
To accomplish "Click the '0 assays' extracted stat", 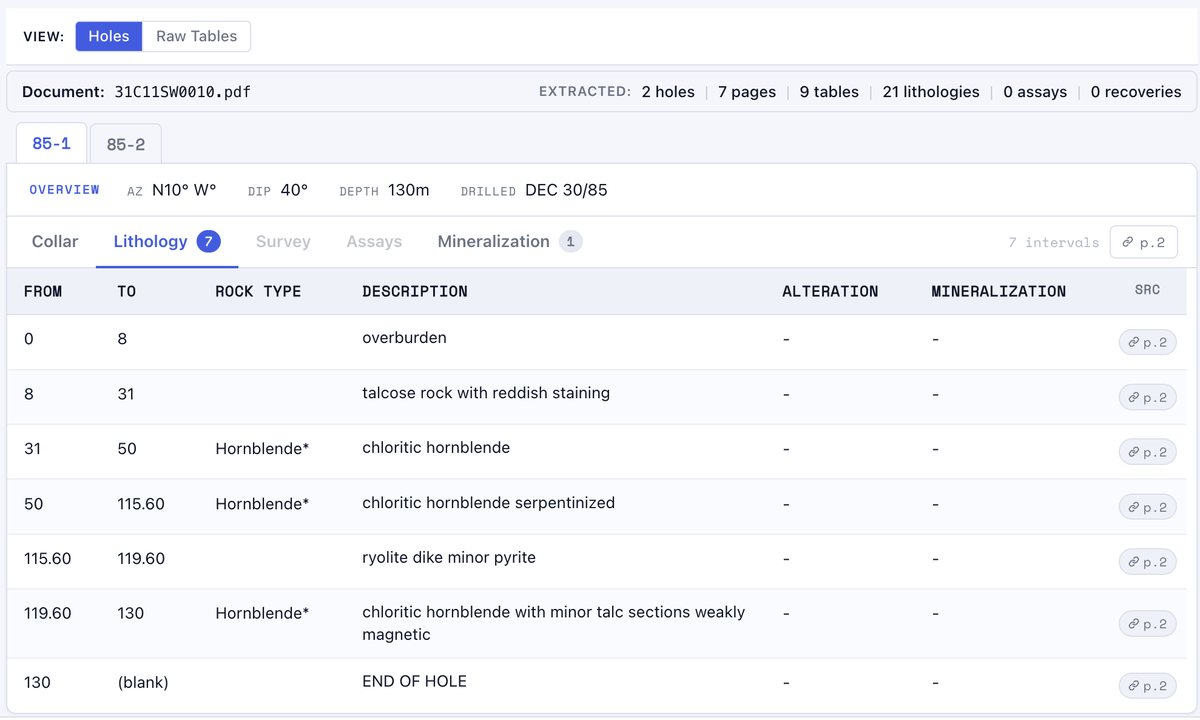I will [1035, 91].
